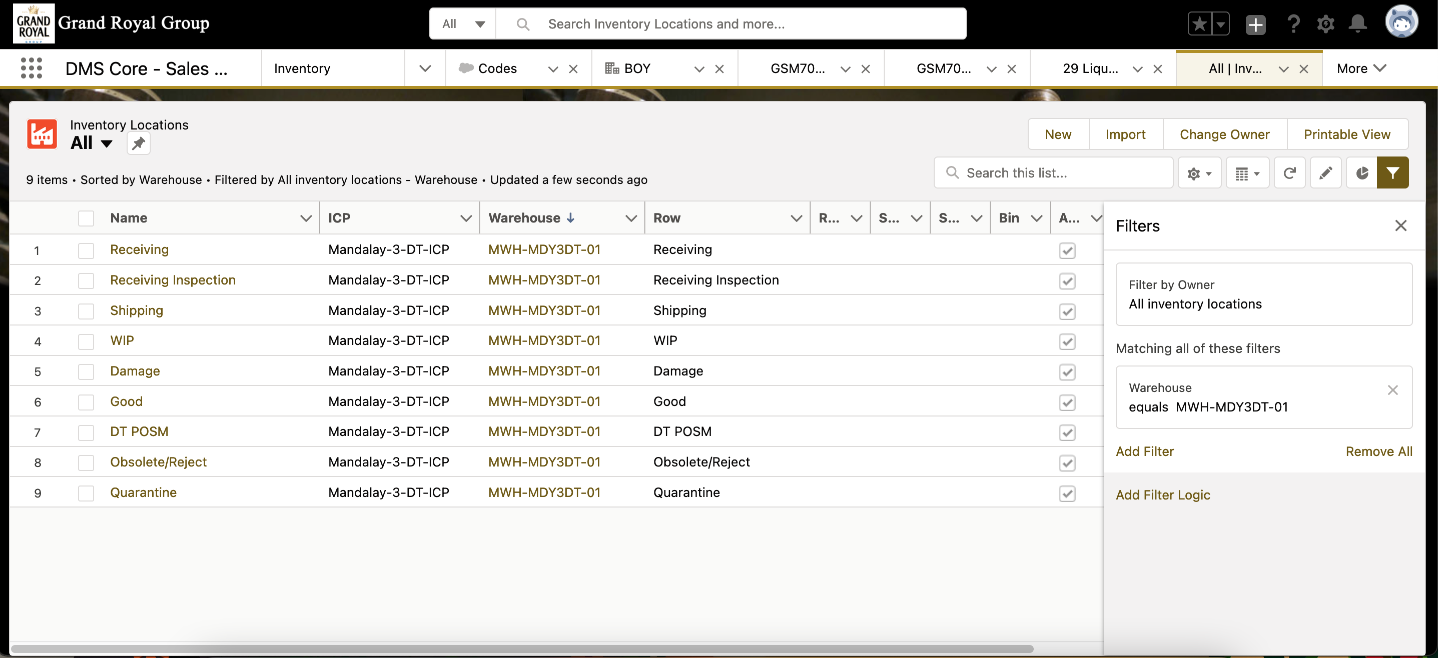Show the charts panel icon

pos(1361,173)
